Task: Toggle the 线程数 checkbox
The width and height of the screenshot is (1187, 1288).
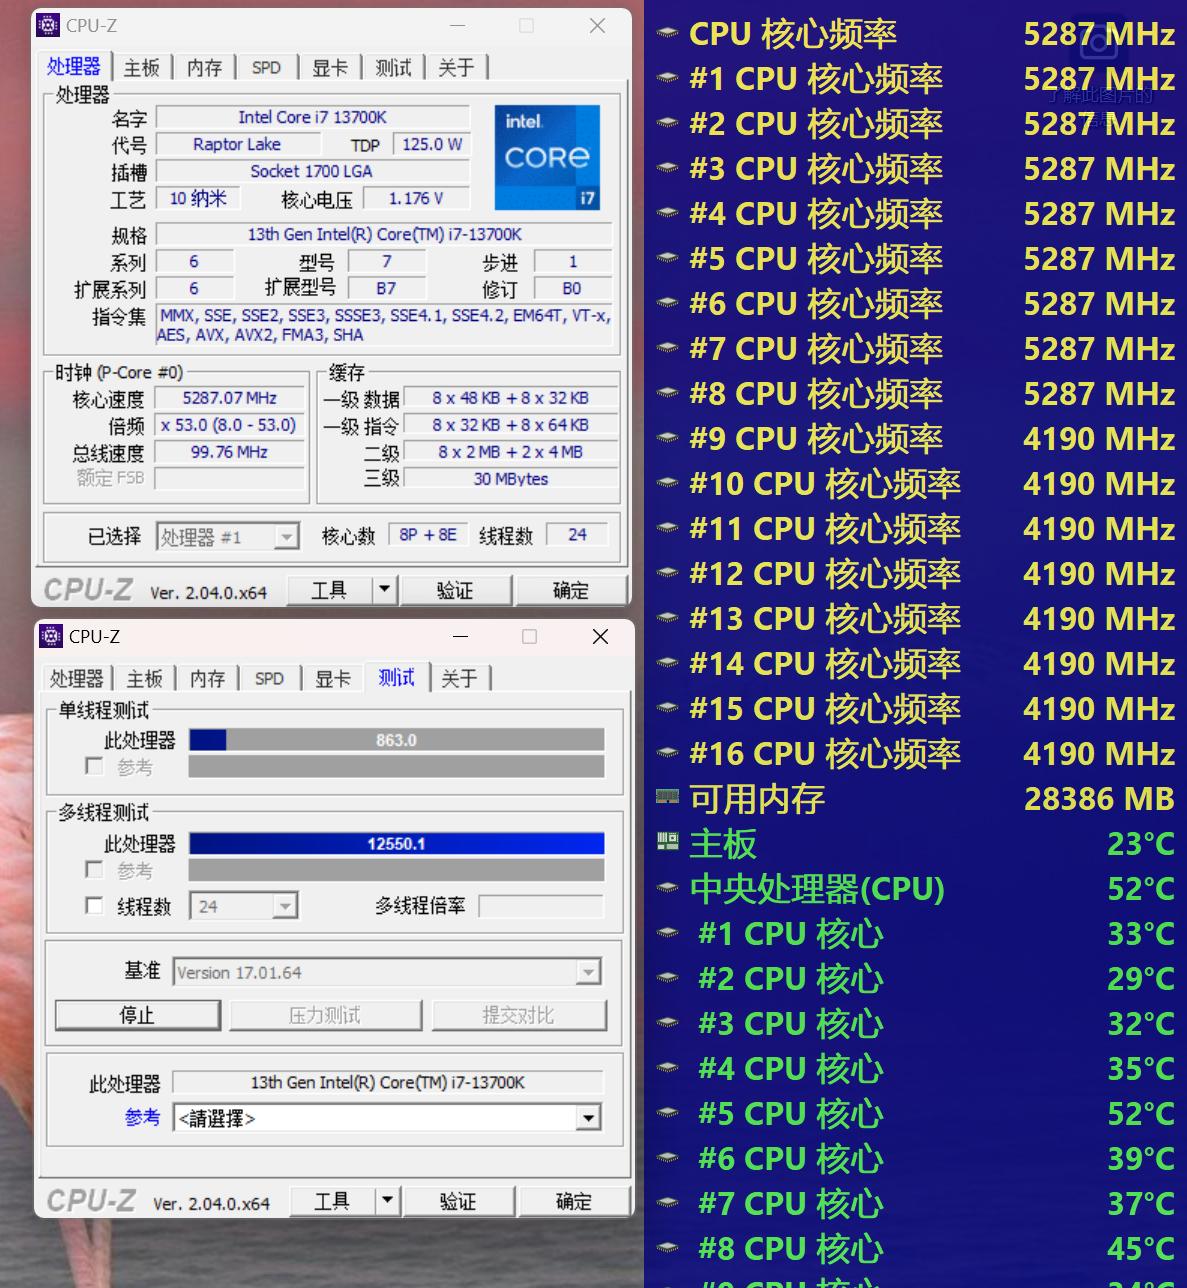Action: coord(94,906)
